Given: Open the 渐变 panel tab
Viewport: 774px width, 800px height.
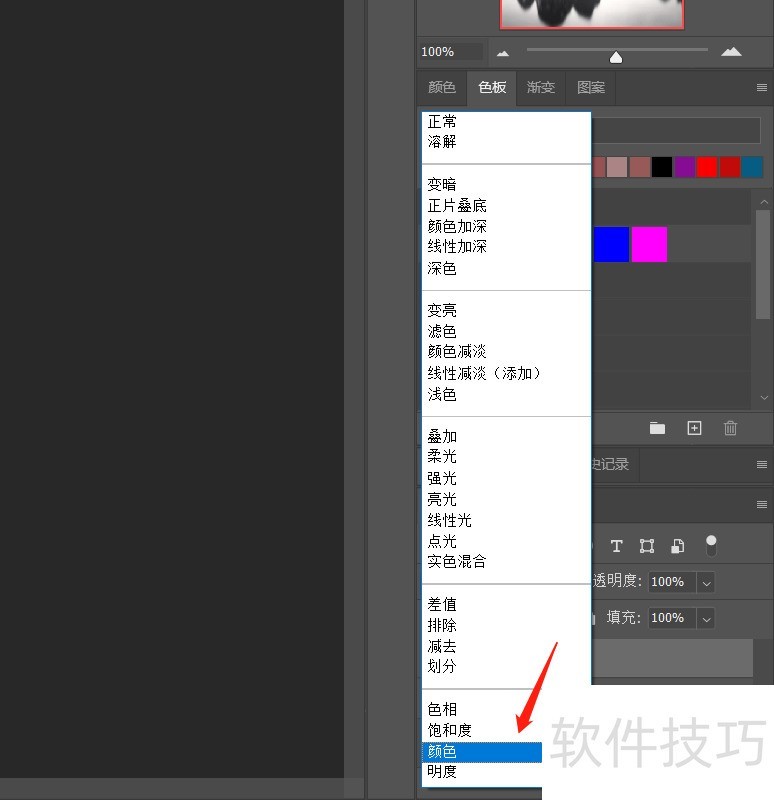Looking at the screenshot, I should pos(541,87).
